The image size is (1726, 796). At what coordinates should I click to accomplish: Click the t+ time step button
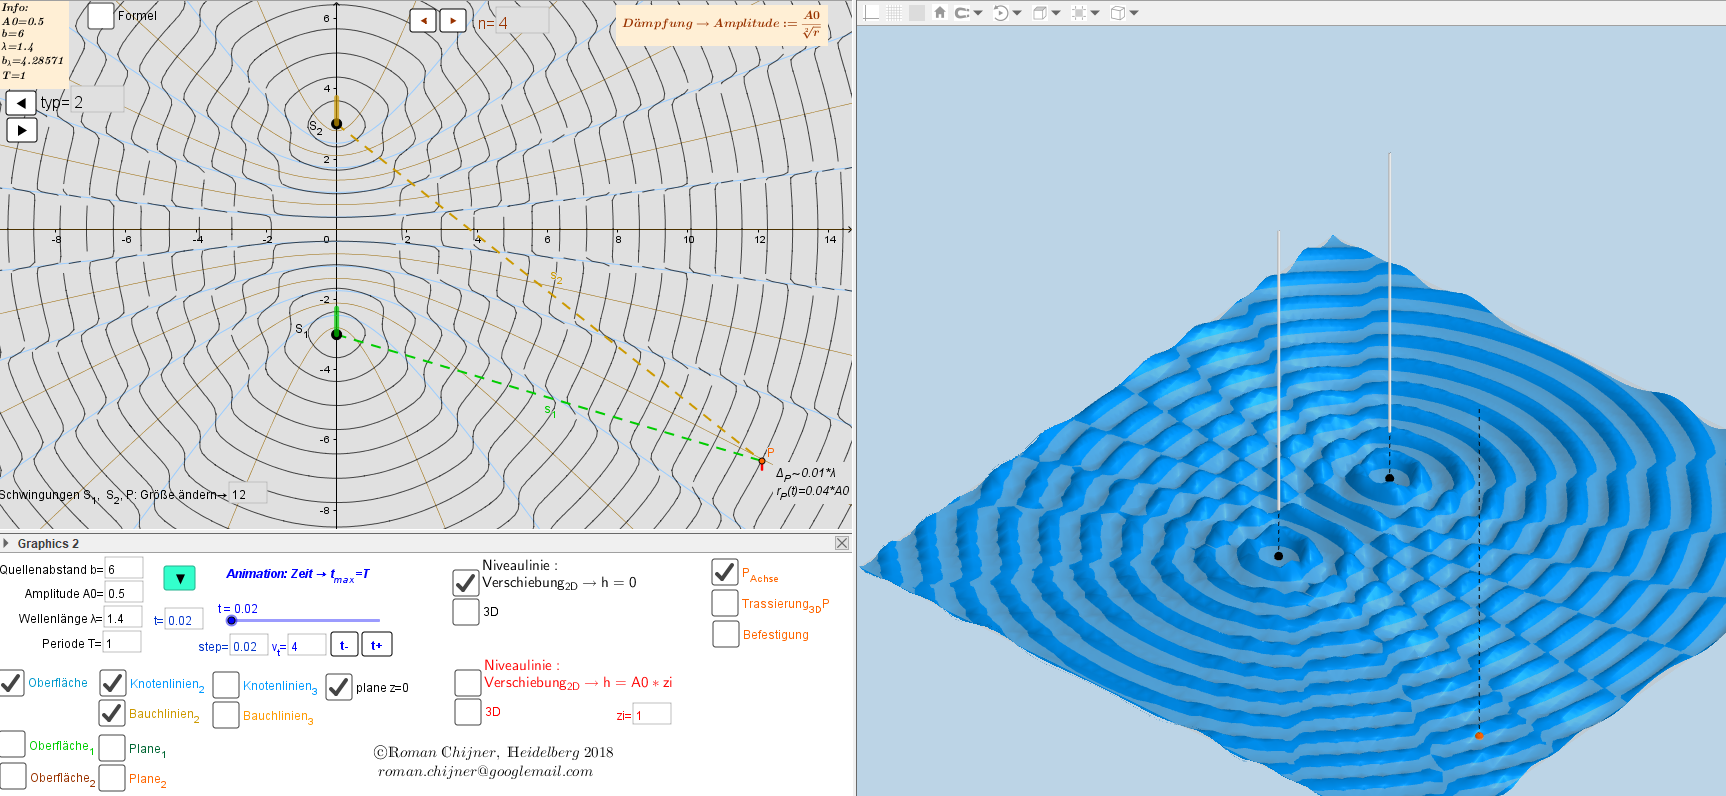376,645
